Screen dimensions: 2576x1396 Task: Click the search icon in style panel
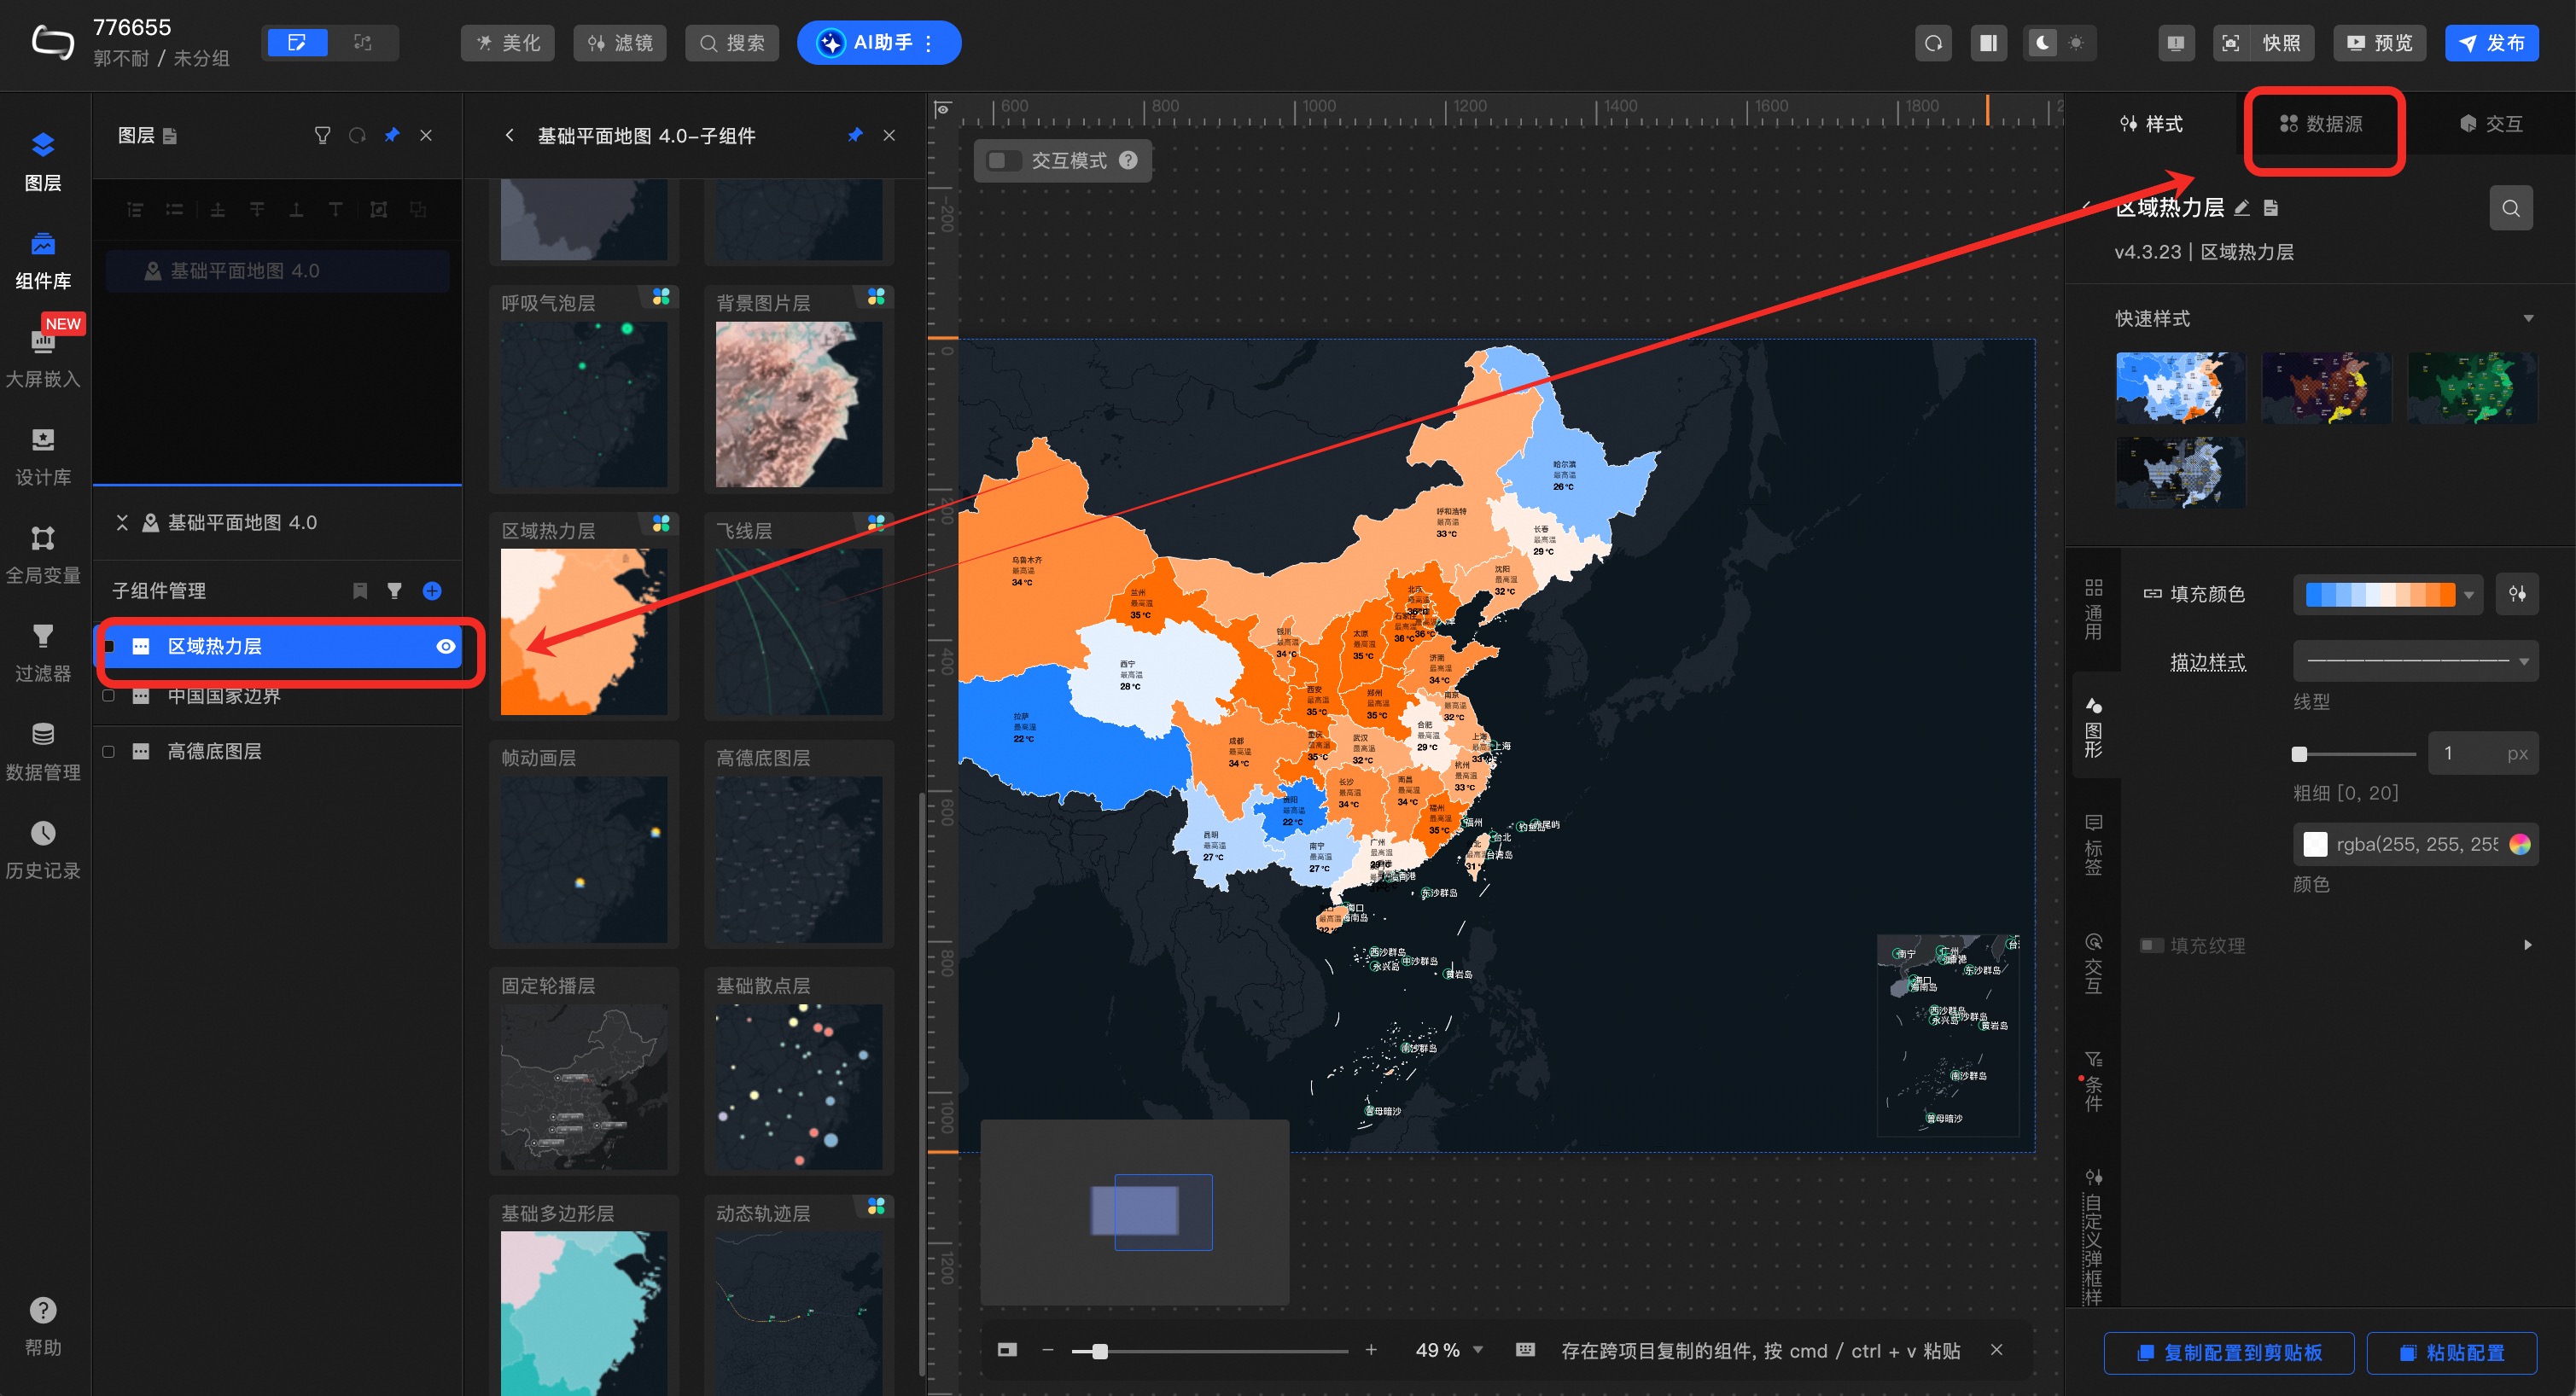coord(2510,208)
